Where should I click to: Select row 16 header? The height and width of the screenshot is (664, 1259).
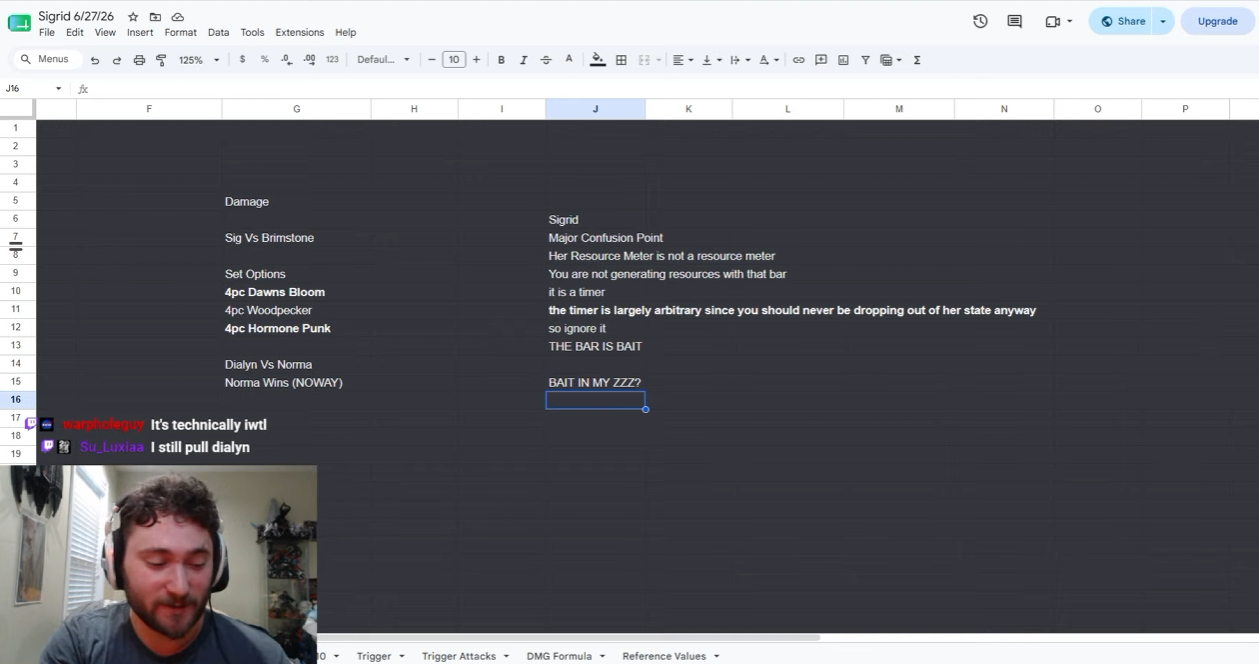coord(16,400)
